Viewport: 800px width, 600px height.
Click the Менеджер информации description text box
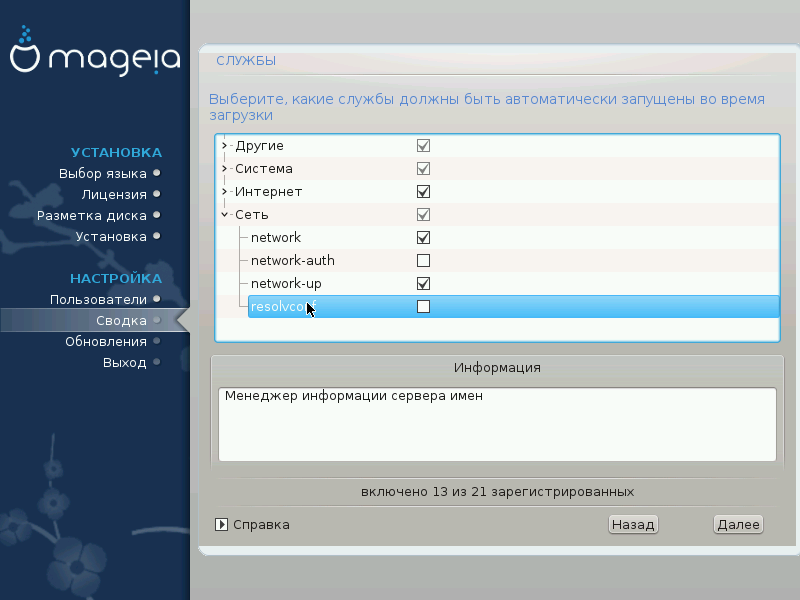[497, 424]
